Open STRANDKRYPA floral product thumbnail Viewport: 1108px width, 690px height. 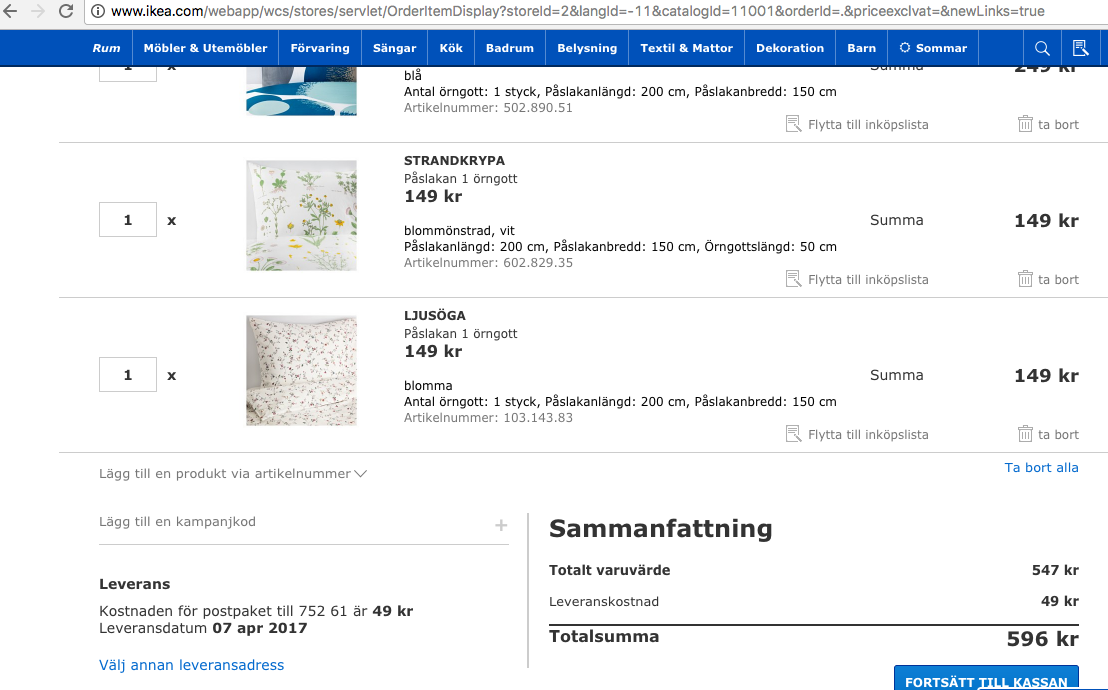click(302, 216)
